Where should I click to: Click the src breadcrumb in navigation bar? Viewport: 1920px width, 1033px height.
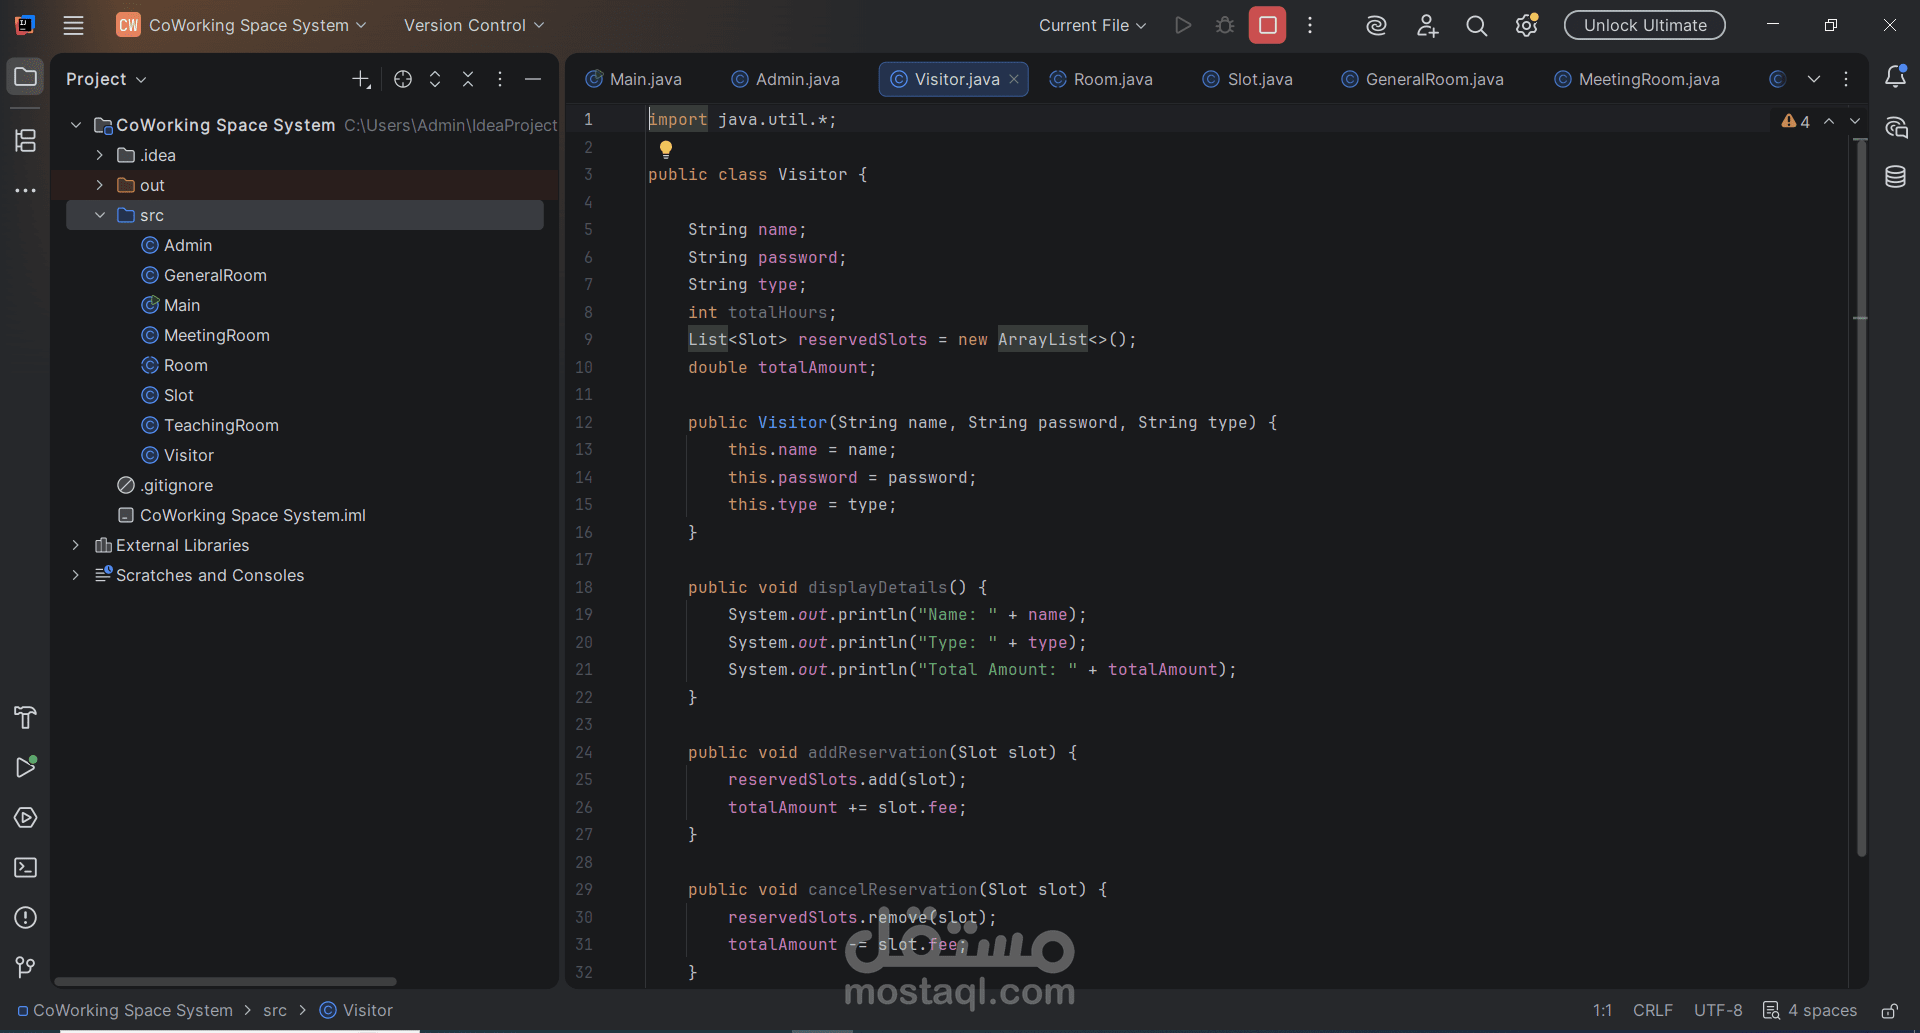pos(275,1011)
